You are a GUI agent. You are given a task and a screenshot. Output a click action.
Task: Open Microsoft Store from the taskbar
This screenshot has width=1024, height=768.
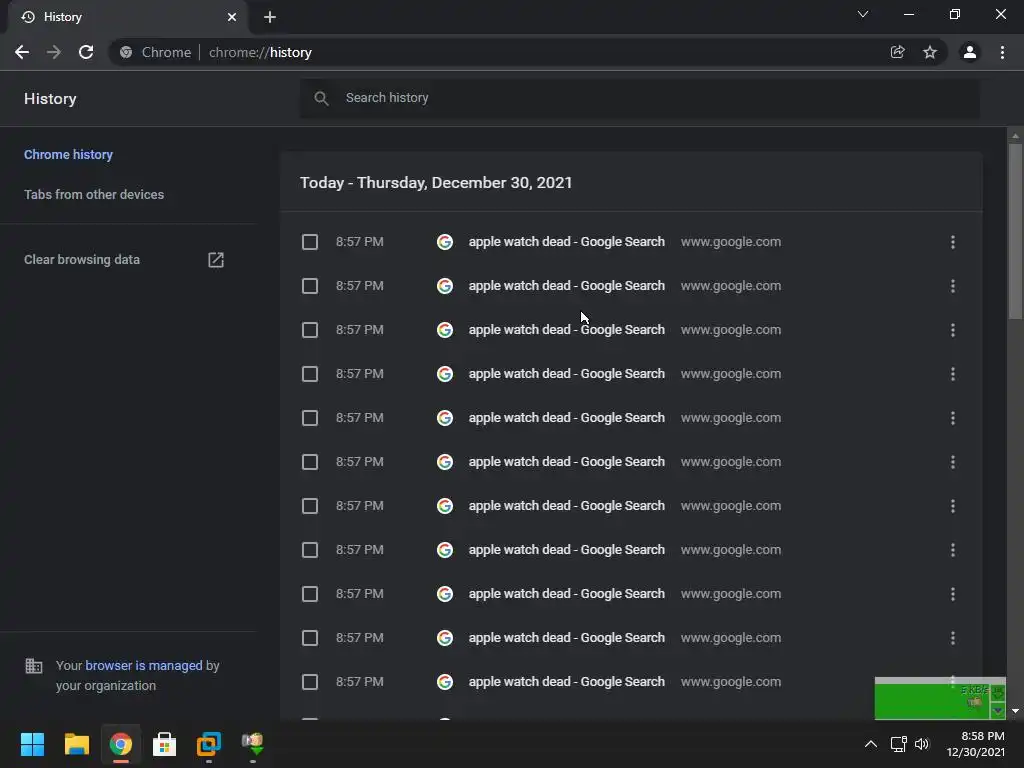tap(165, 744)
